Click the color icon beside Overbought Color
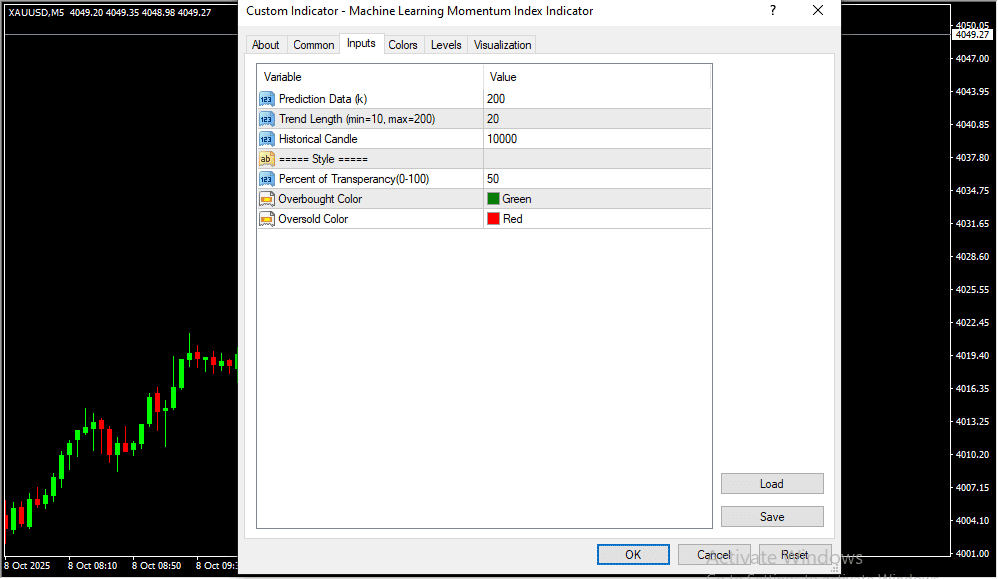Image resolution: width=998 pixels, height=579 pixels. point(266,199)
